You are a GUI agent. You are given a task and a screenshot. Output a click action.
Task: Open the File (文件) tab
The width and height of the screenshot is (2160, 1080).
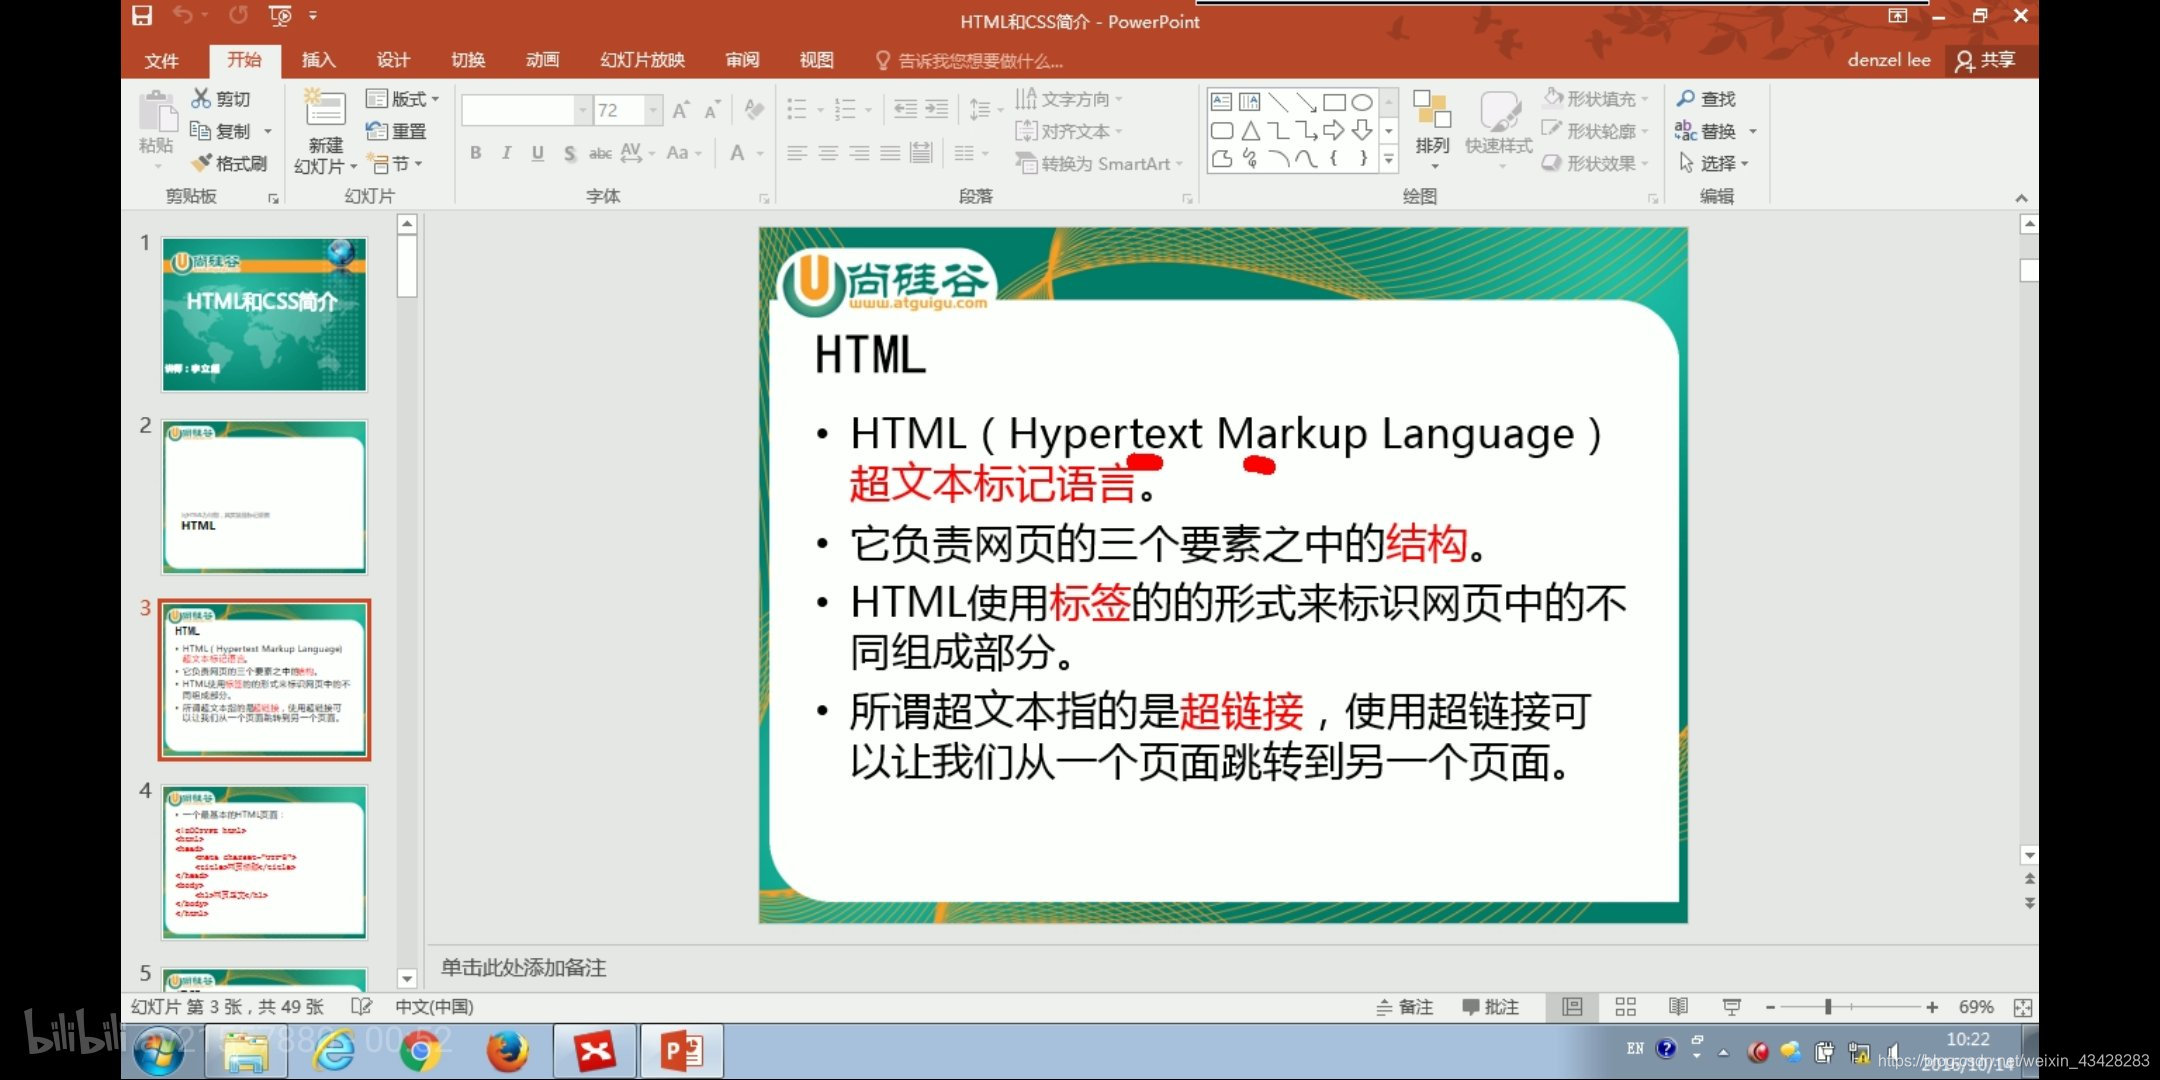(x=161, y=60)
